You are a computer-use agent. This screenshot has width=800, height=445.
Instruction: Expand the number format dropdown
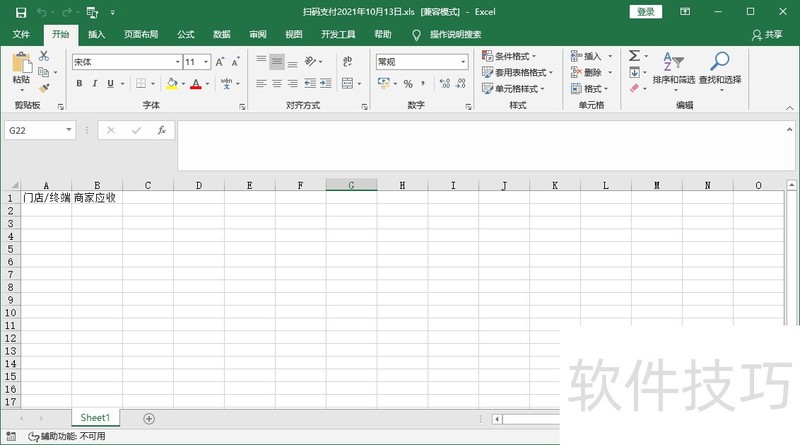[463, 62]
